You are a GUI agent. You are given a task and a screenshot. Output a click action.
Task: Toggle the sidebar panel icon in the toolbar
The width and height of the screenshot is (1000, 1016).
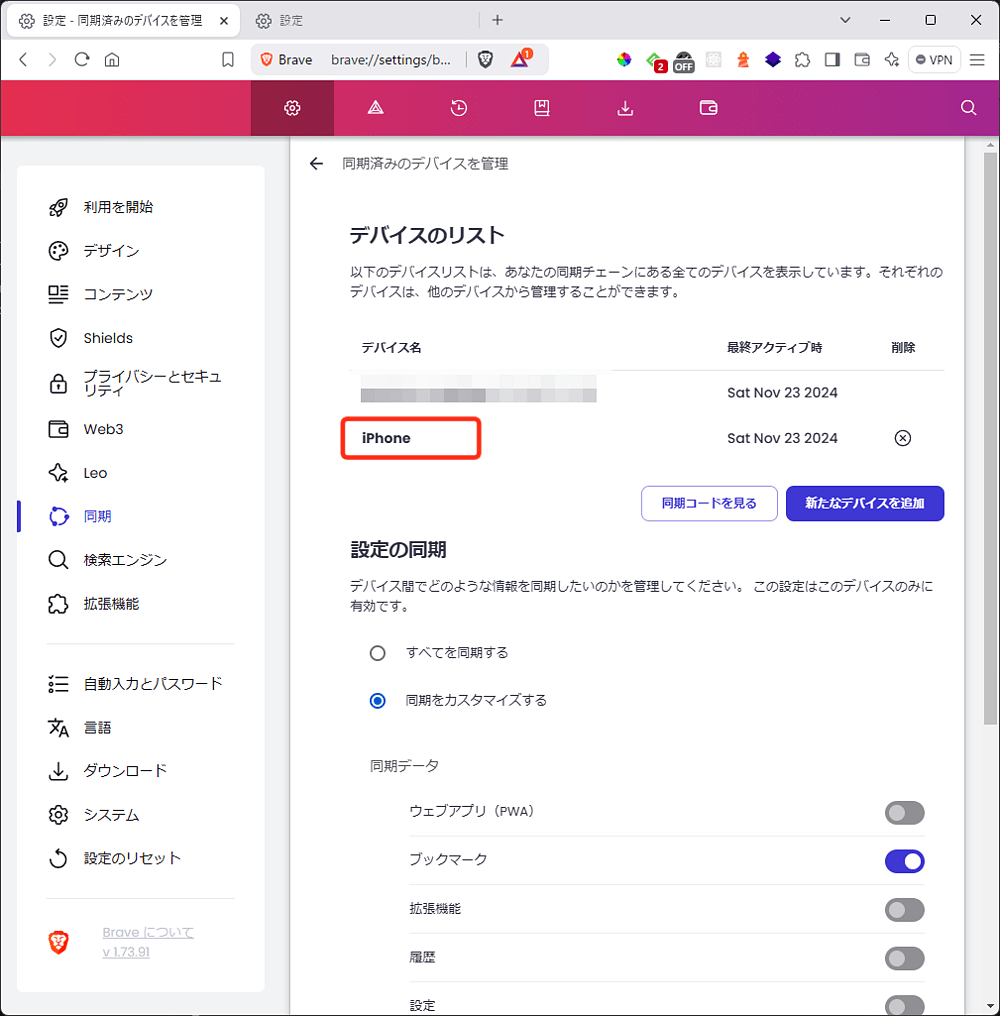click(x=831, y=60)
